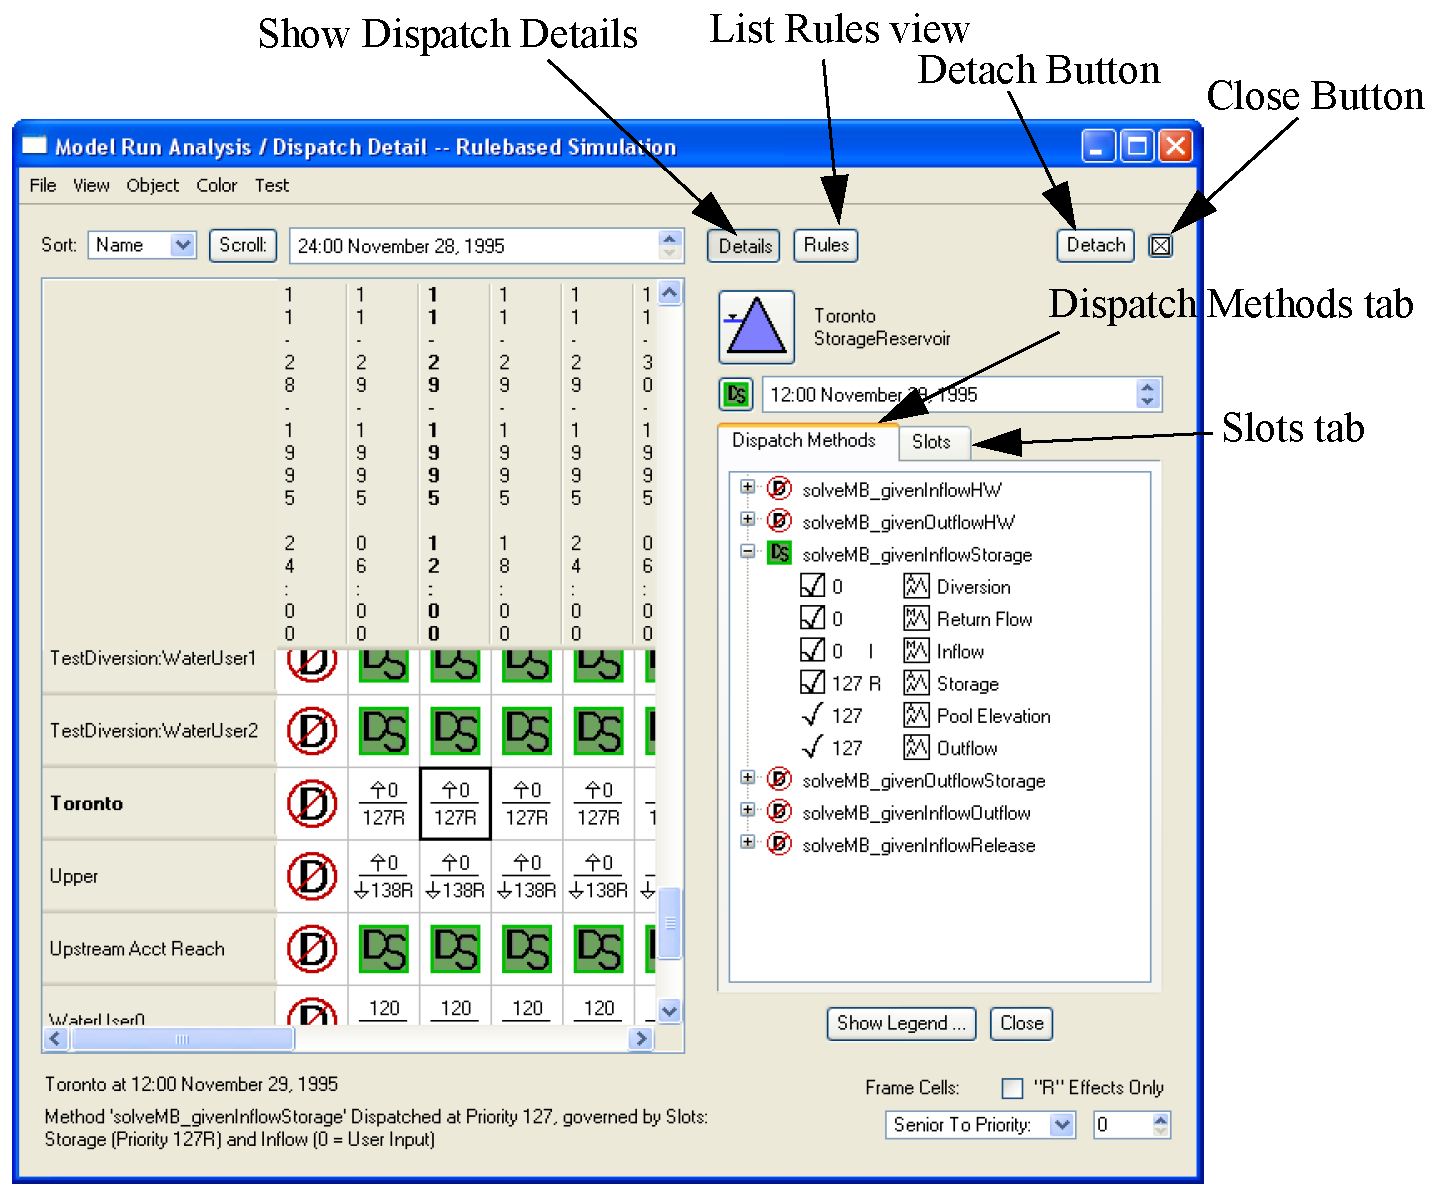Screen dimensions: 1446x1200
Task: Click the no-dispatch icon in the Toronto row
Action: click(x=311, y=803)
